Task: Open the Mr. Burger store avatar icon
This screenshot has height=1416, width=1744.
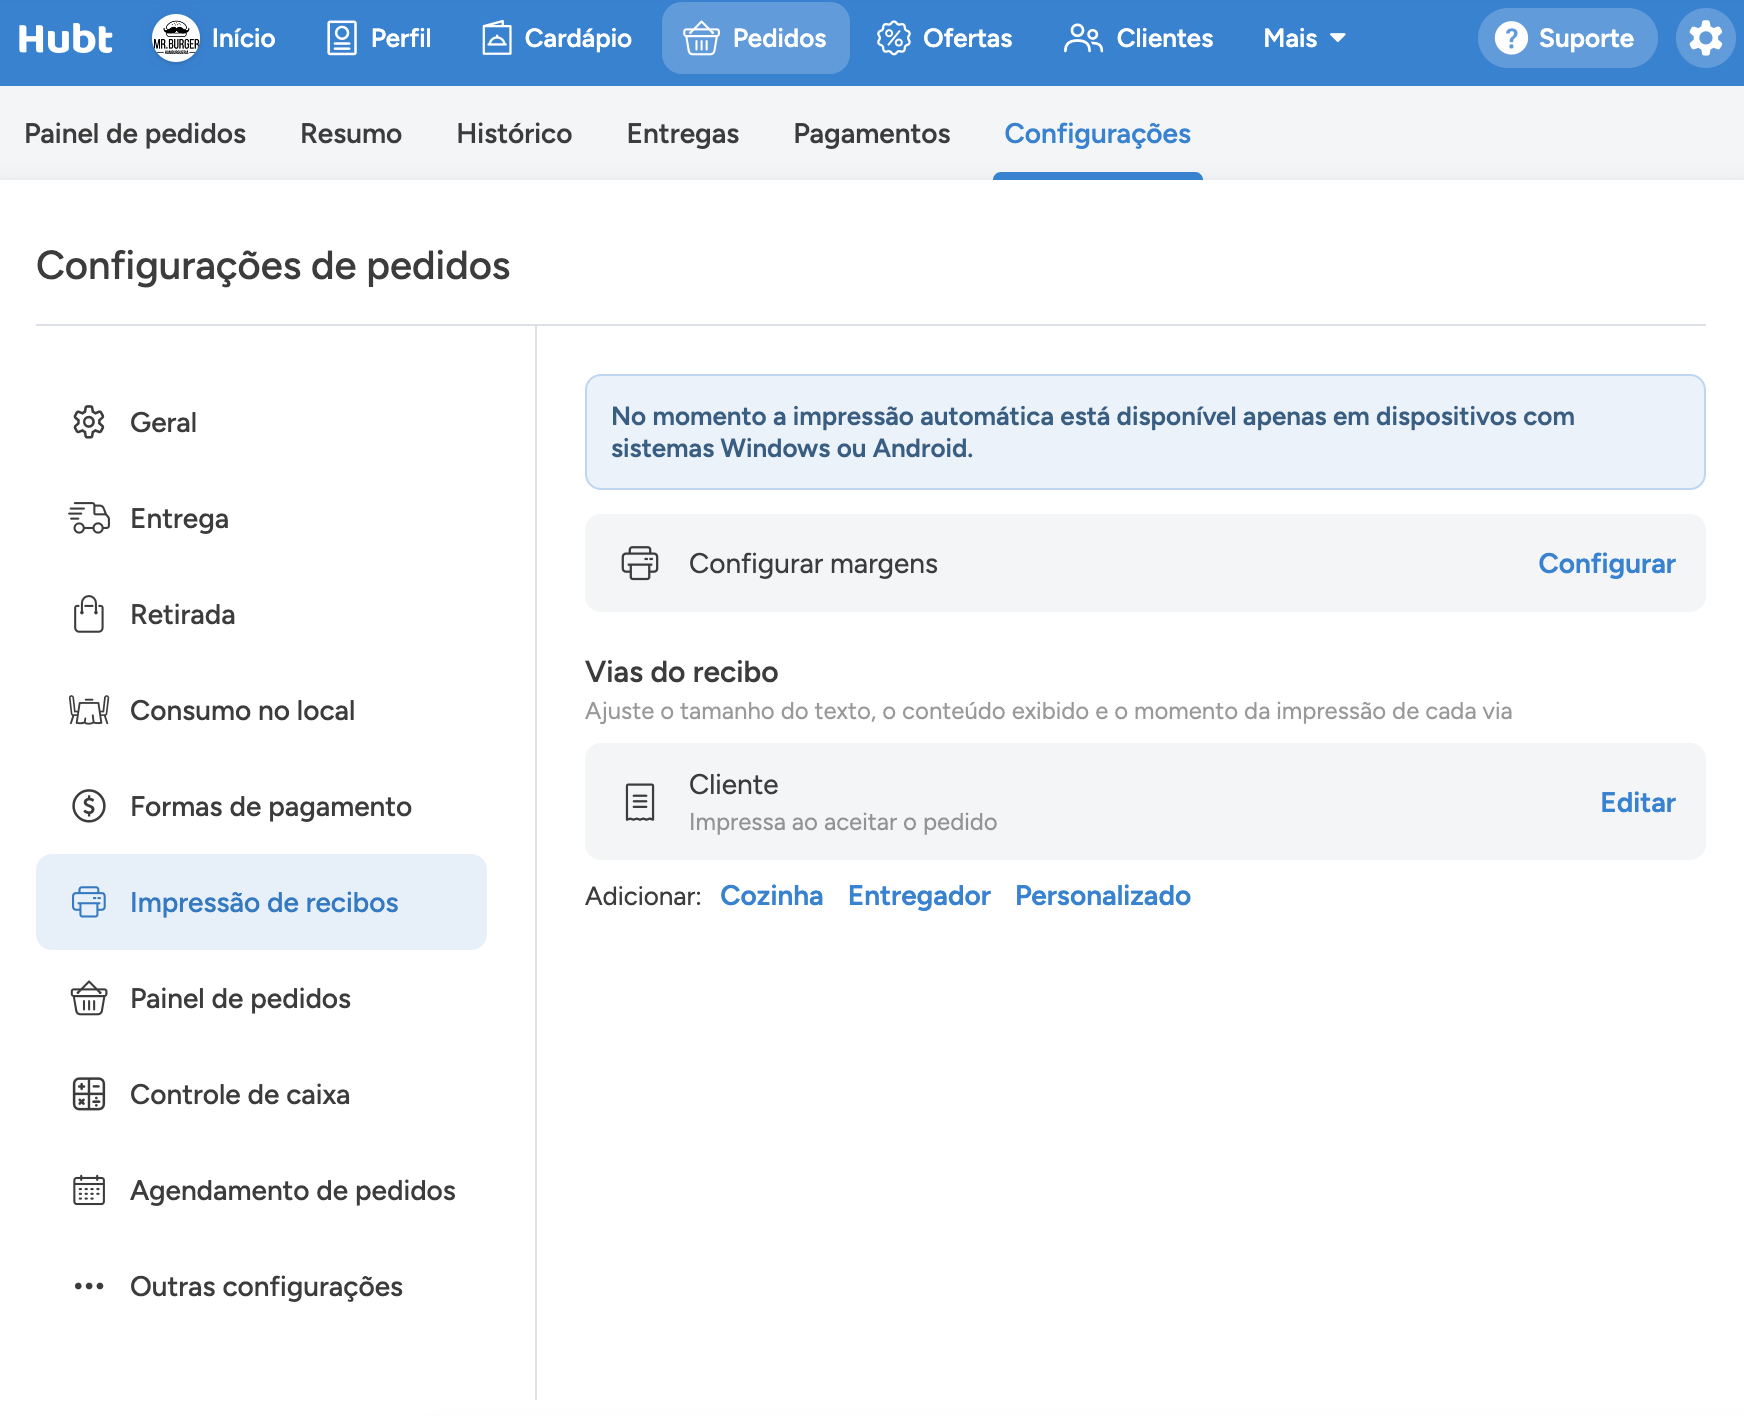Action: 176,39
